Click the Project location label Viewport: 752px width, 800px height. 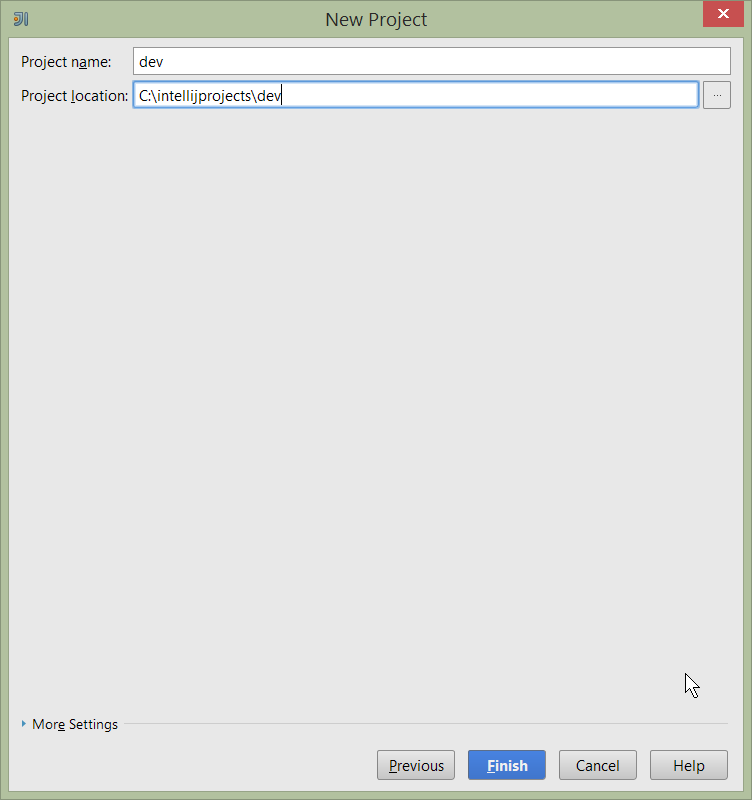click(x=74, y=96)
